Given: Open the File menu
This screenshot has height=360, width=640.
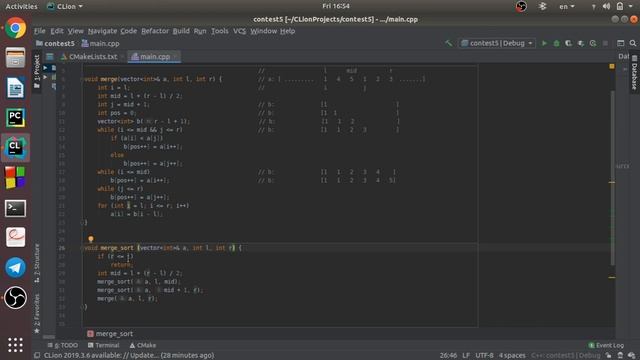Looking at the screenshot, I should coord(40,31).
